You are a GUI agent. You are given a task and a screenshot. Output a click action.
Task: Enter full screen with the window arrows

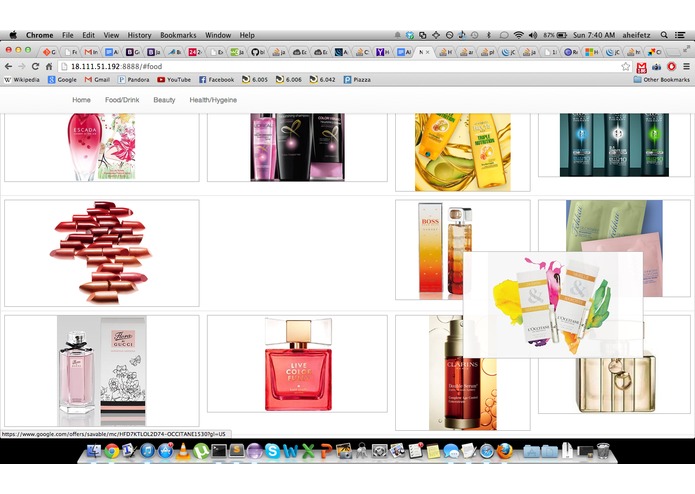[686, 48]
